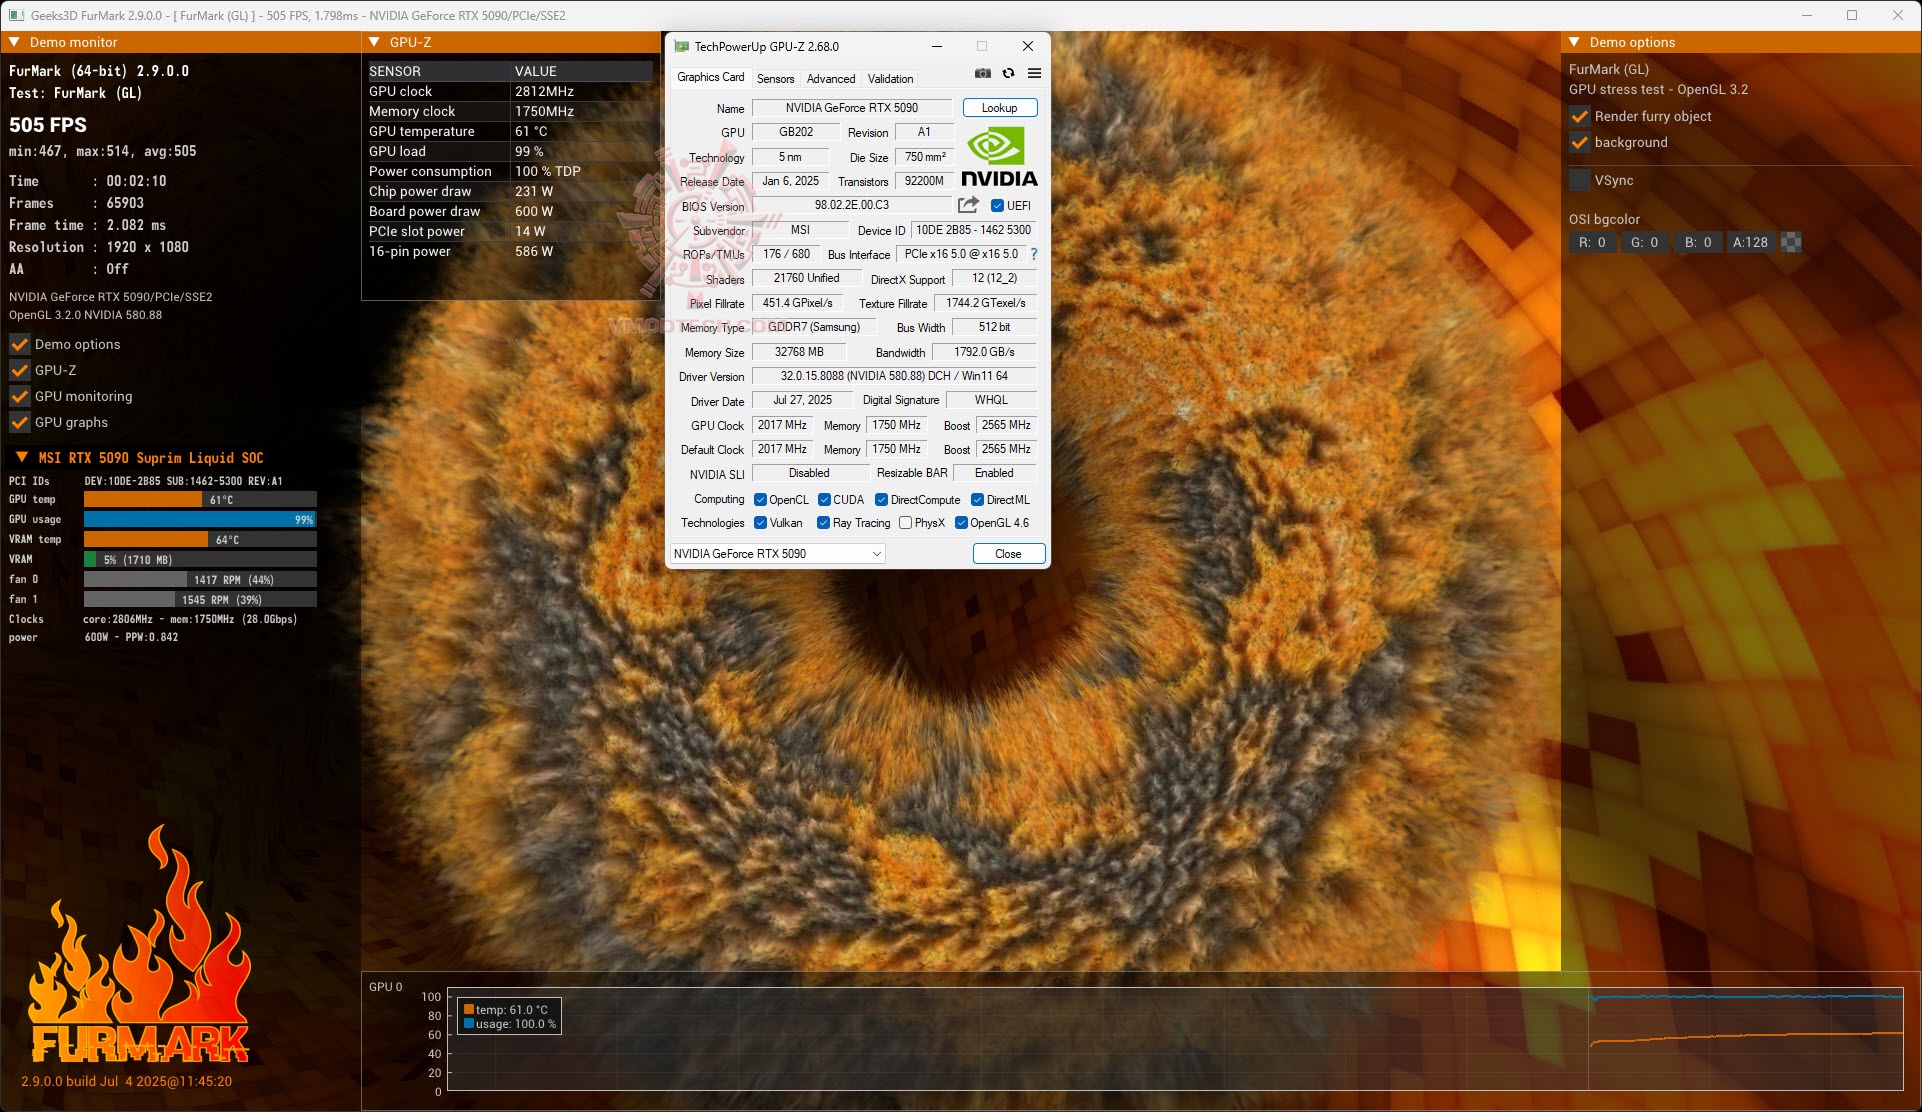The width and height of the screenshot is (1922, 1112).
Task: Collapse the Demo options panel
Action: 1572,42
